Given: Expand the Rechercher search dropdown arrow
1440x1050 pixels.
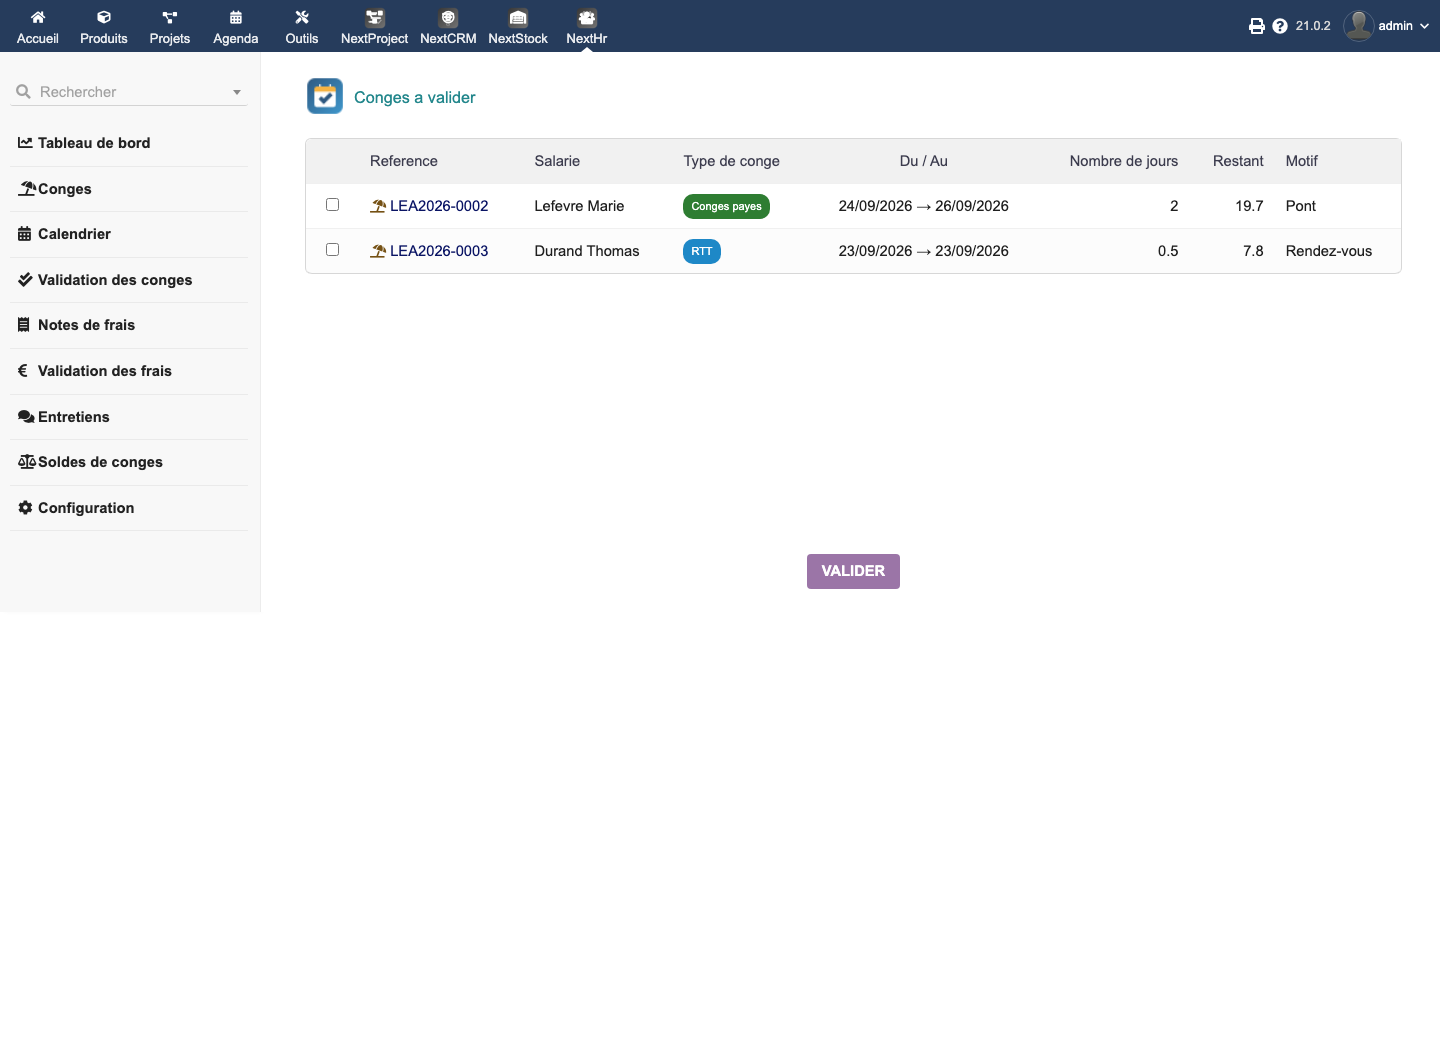Looking at the screenshot, I should pyautogui.click(x=237, y=92).
